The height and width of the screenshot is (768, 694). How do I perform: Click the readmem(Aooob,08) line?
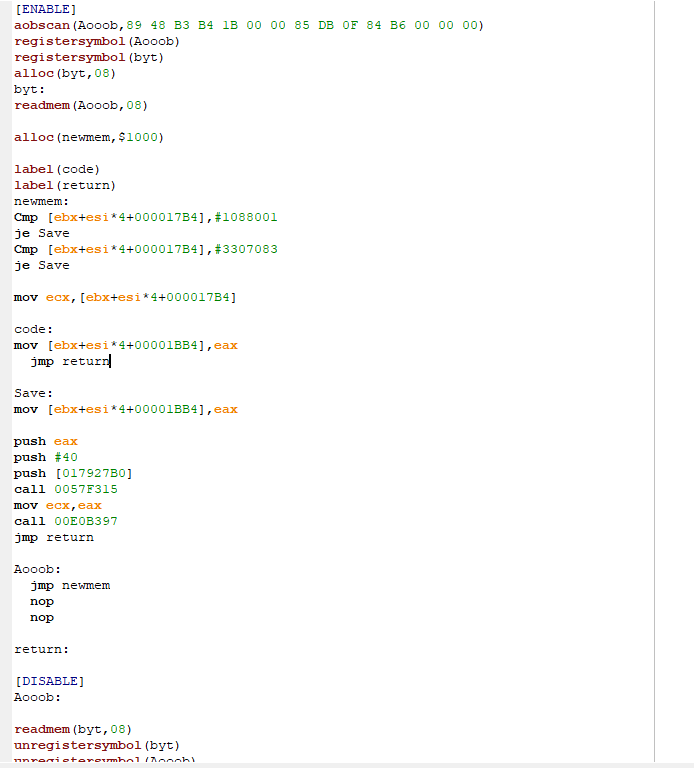[x=80, y=105]
